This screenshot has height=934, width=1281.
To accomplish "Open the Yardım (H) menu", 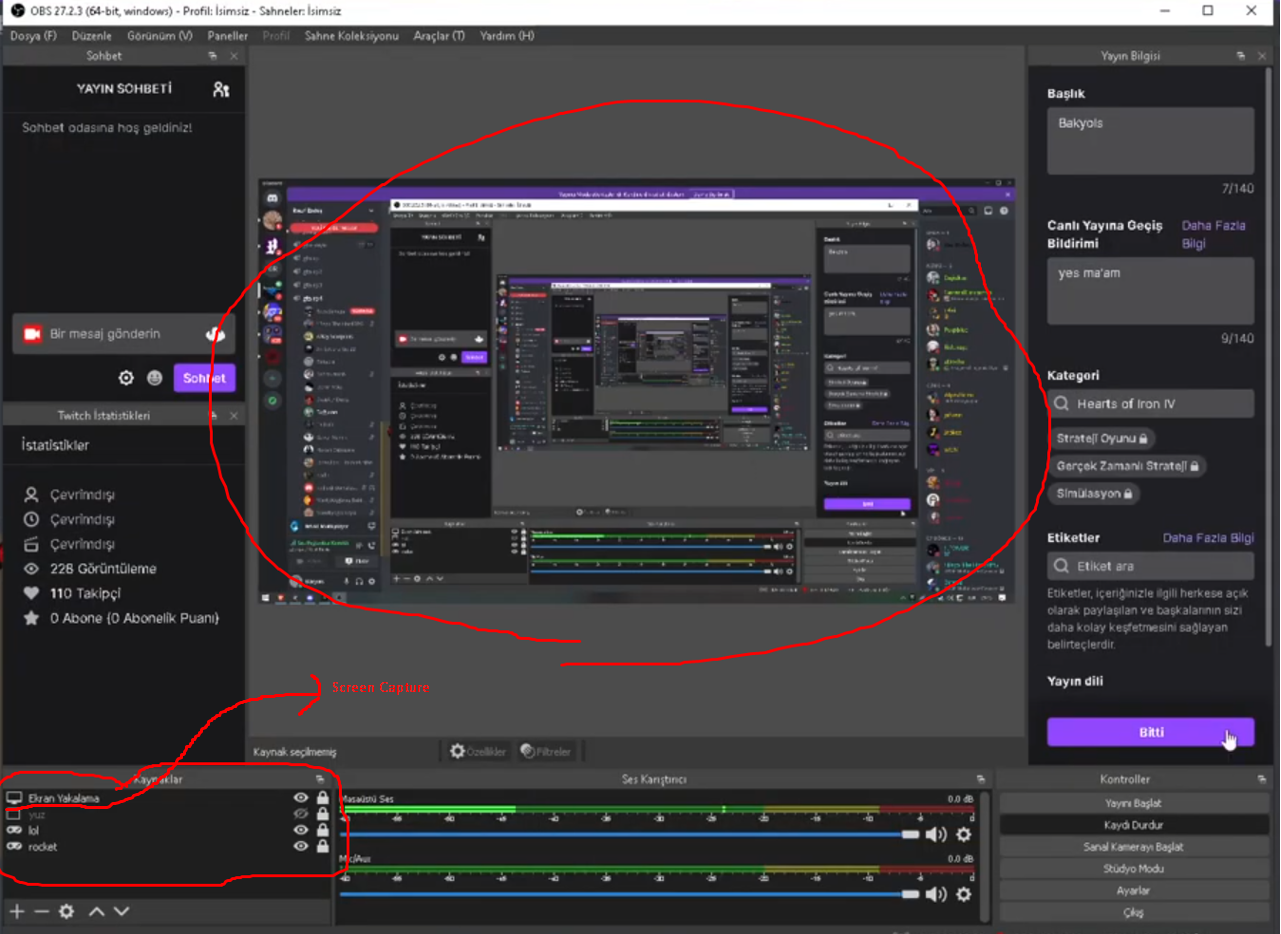I will point(507,36).
